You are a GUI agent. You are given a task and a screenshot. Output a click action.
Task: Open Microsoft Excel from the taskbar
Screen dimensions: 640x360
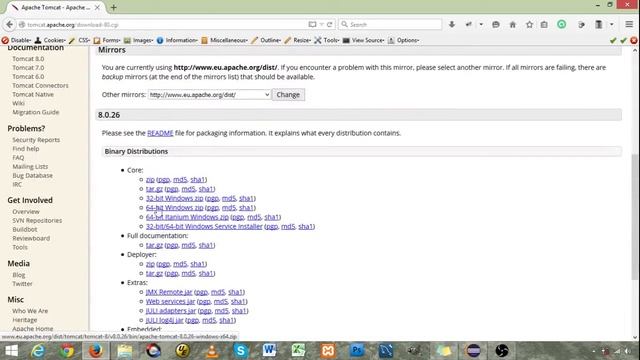pyautogui.click(x=298, y=351)
